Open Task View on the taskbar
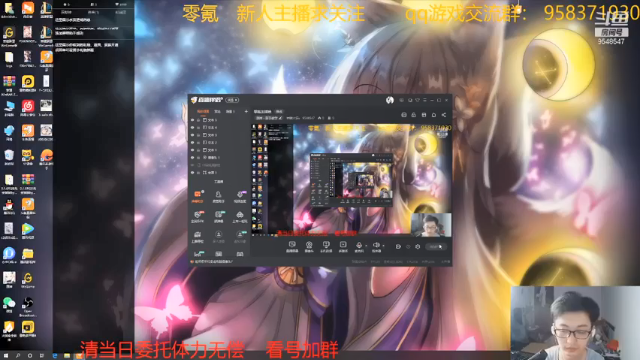 point(42,356)
